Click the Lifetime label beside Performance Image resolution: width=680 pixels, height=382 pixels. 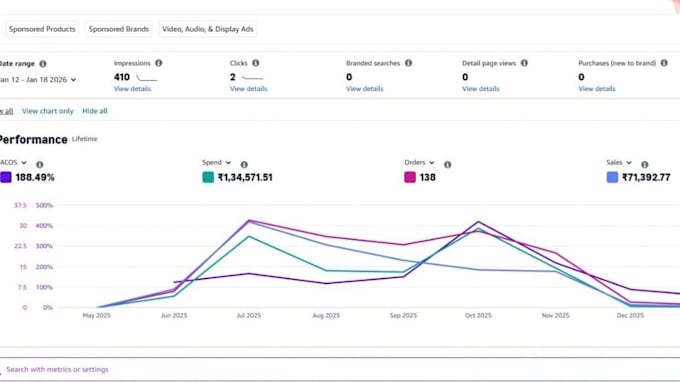(85, 139)
